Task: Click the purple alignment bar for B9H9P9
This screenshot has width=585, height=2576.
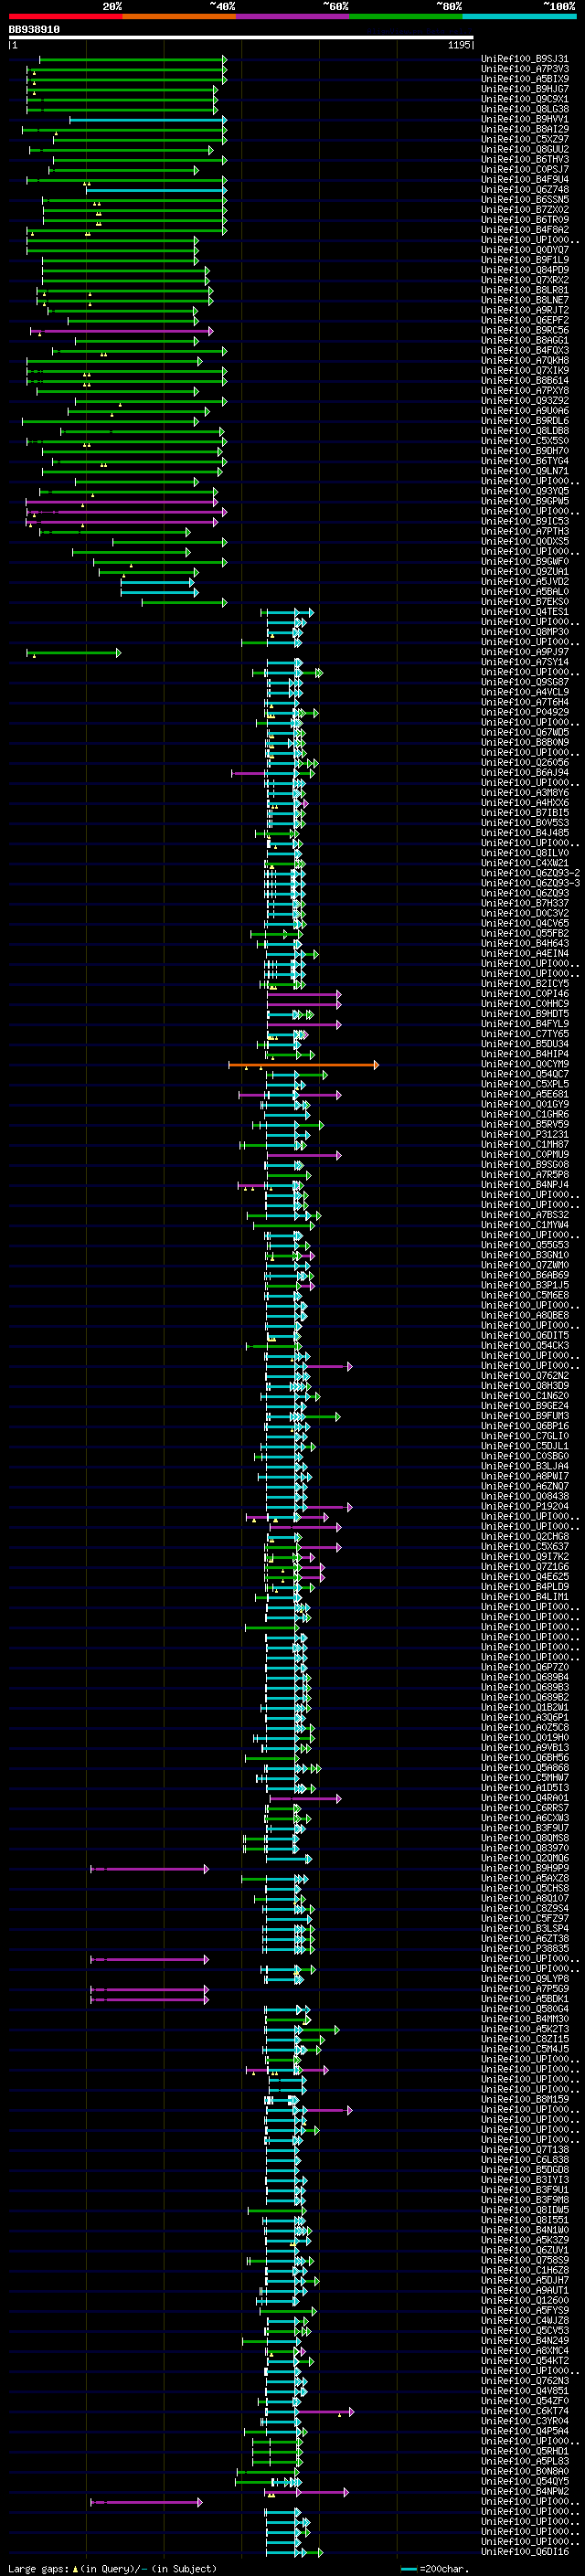Action: click(150, 1870)
